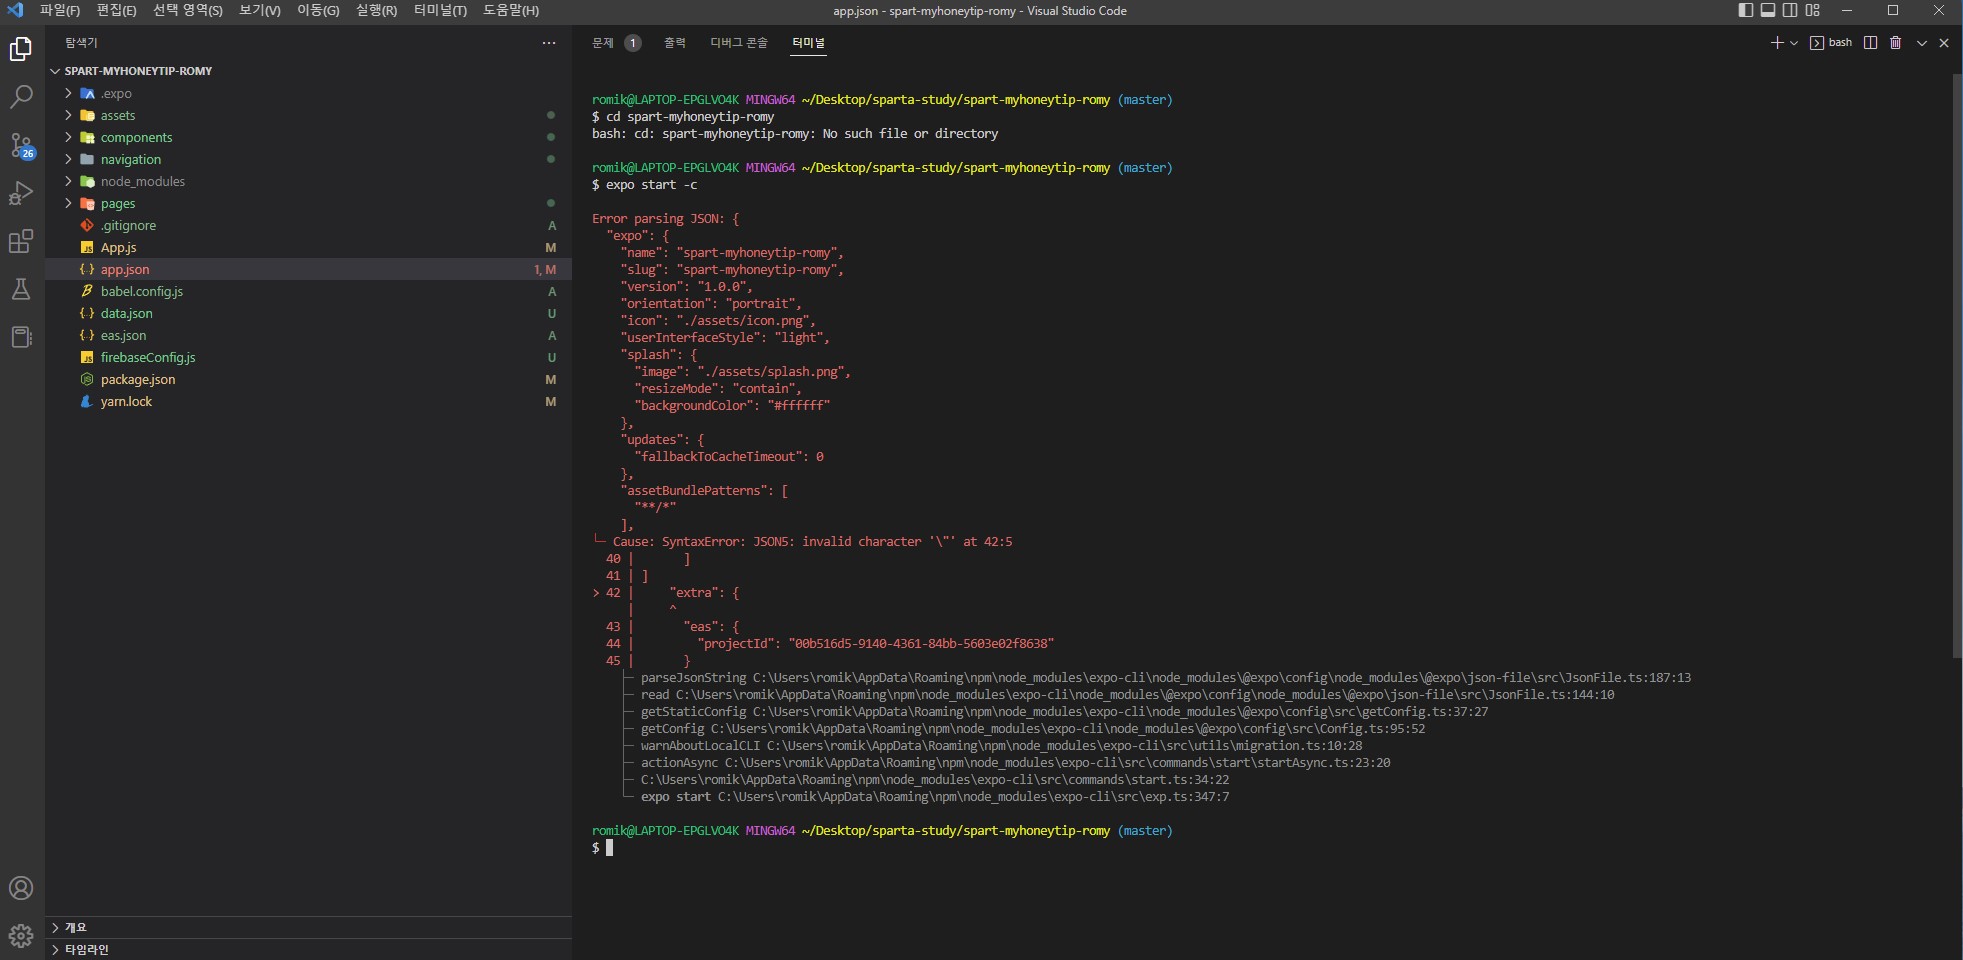Switch to the 출력 output tab
Image resolution: width=1963 pixels, height=960 pixels.
pos(675,43)
